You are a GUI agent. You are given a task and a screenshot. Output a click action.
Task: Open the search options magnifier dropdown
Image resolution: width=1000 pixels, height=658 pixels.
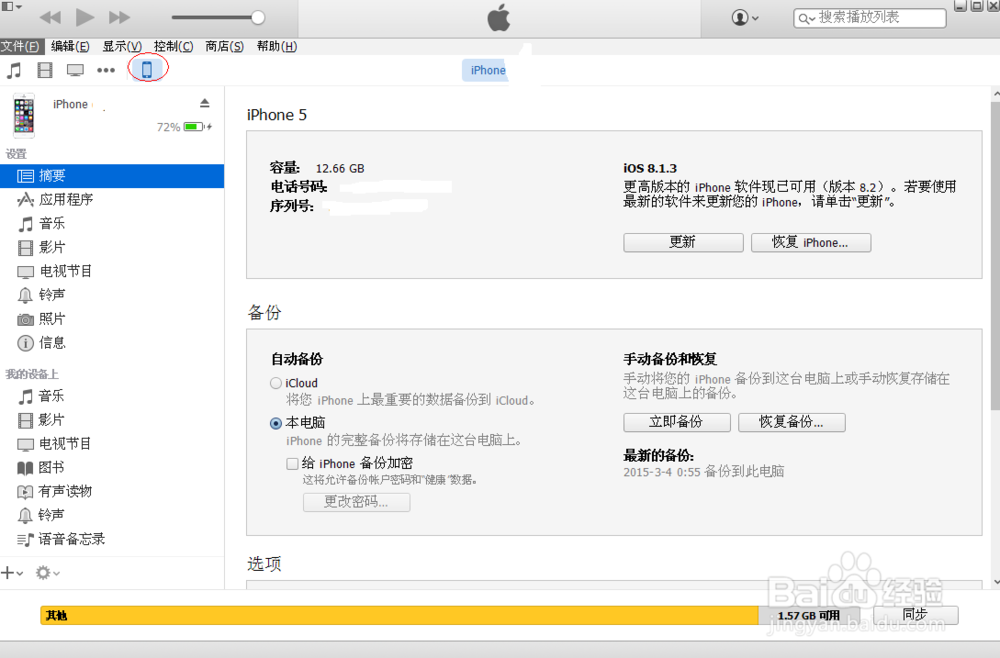click(807, 18)
